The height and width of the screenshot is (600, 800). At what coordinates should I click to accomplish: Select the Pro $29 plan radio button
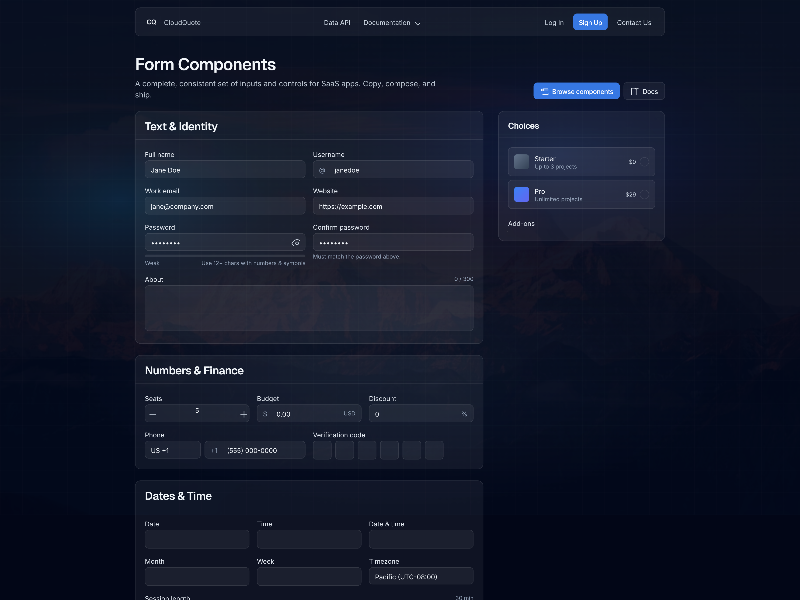click(x=645, y=194)
